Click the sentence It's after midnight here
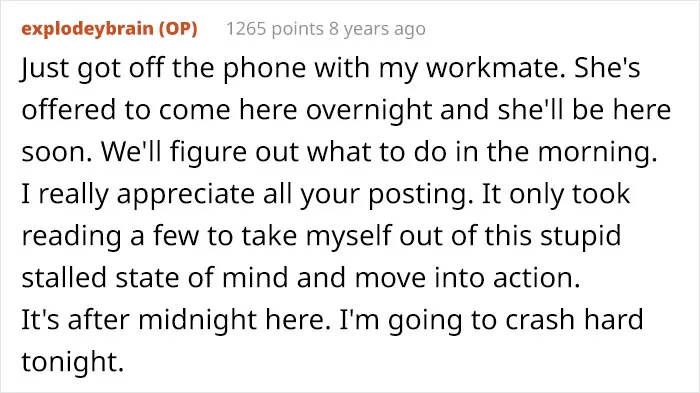Screen dimensions: 700x393 [176, 320]
